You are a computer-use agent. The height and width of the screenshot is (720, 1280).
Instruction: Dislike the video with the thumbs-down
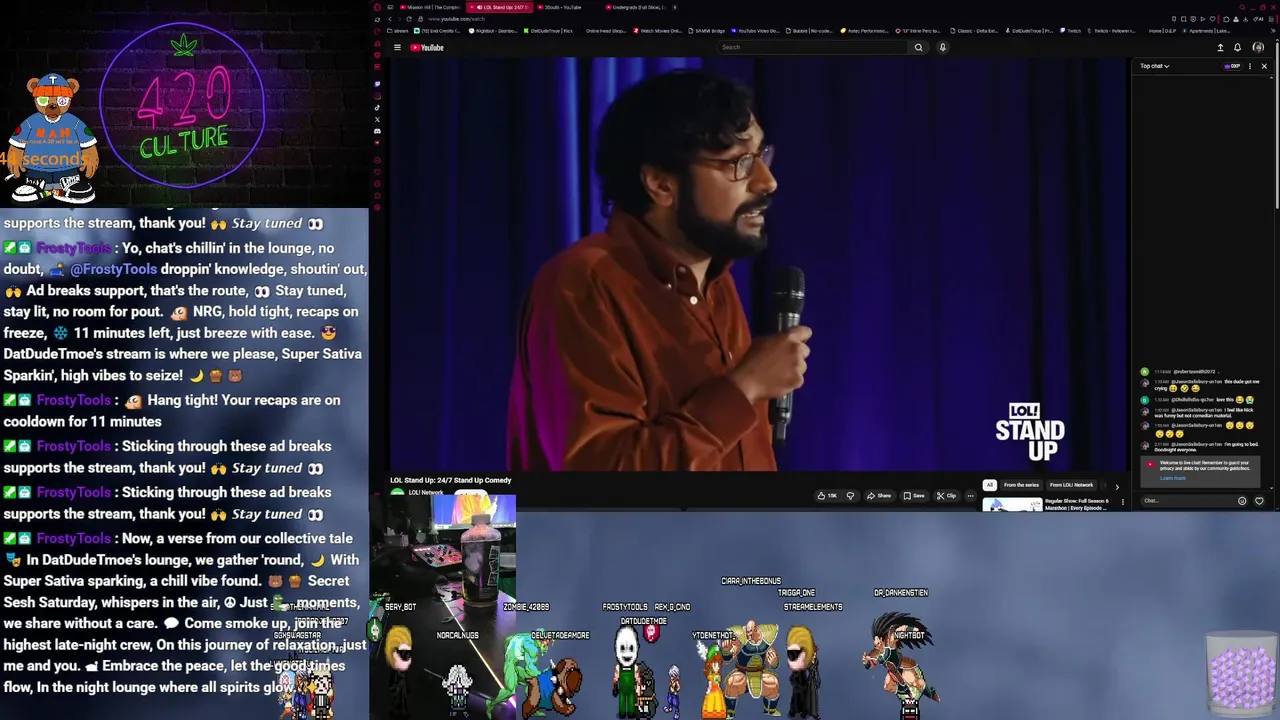pos(851,496)
